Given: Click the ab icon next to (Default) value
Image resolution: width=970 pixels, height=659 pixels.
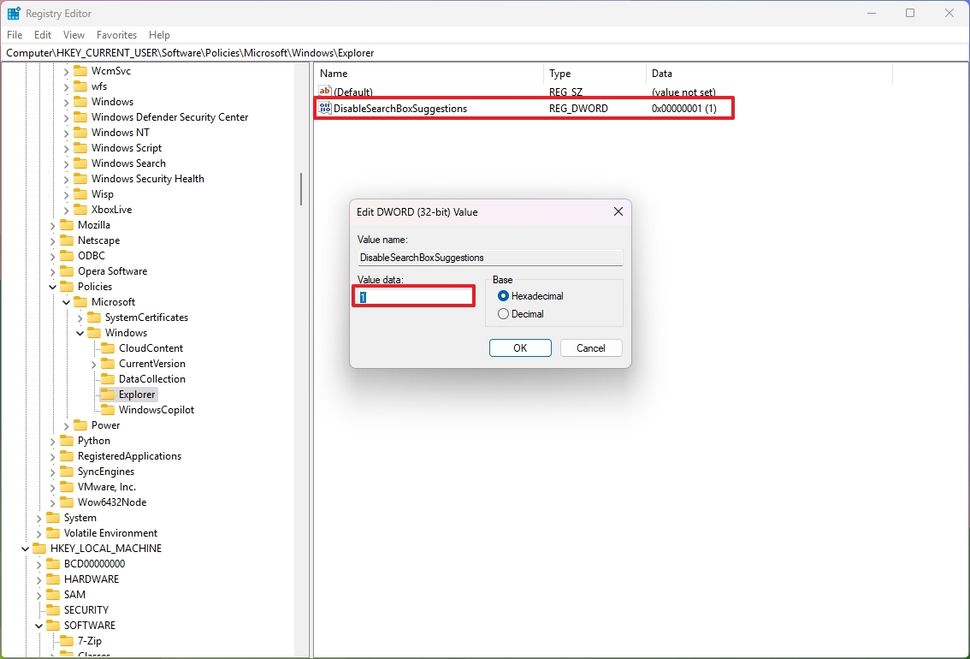Looking at the screenshot, I should coord(325,91).
